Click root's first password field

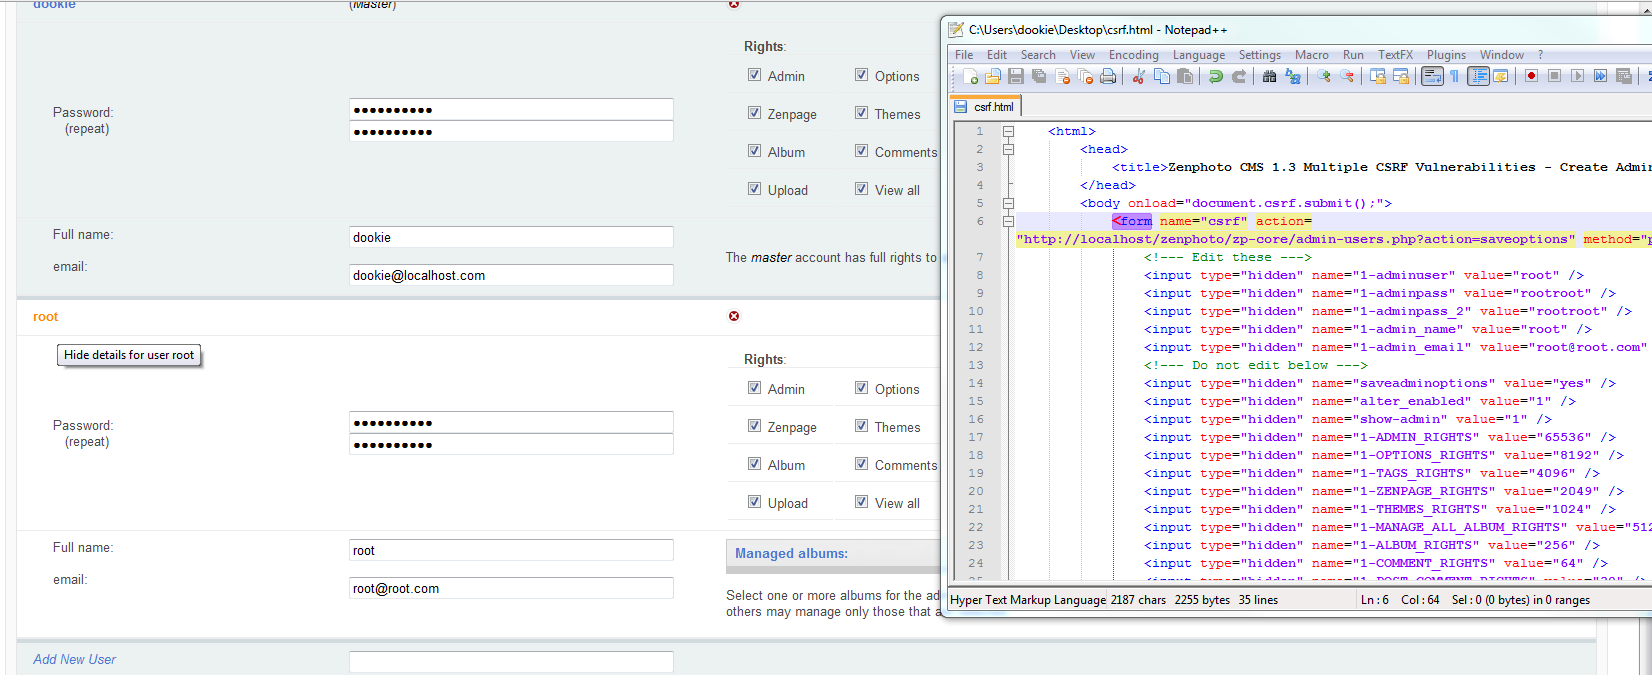[x=511, y=422]
